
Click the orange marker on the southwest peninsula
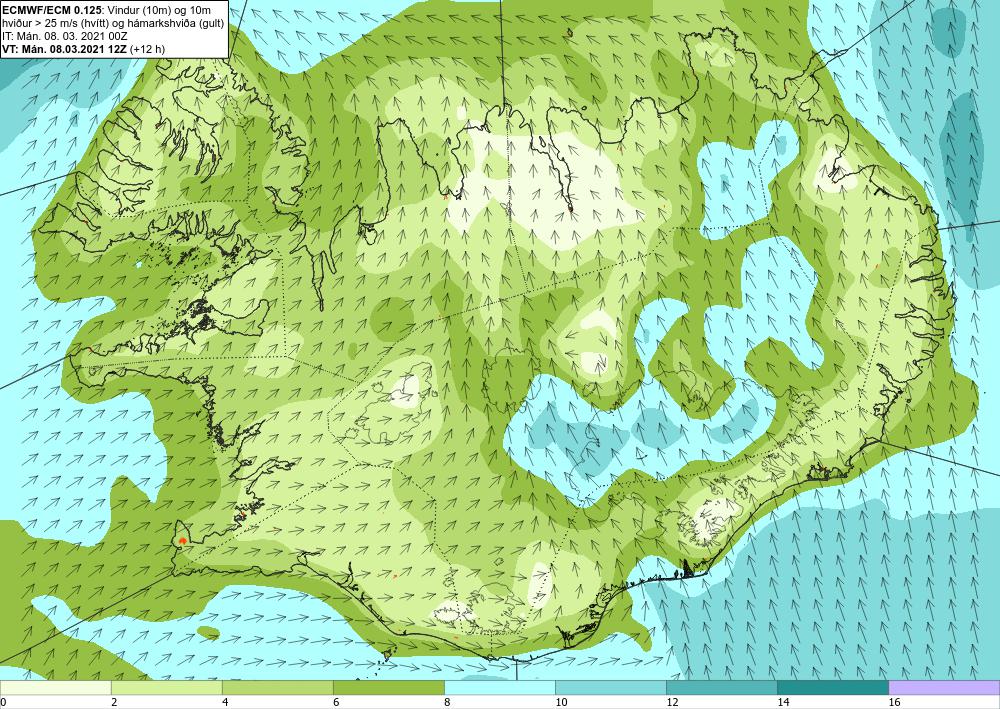click(x=183, y=540)
